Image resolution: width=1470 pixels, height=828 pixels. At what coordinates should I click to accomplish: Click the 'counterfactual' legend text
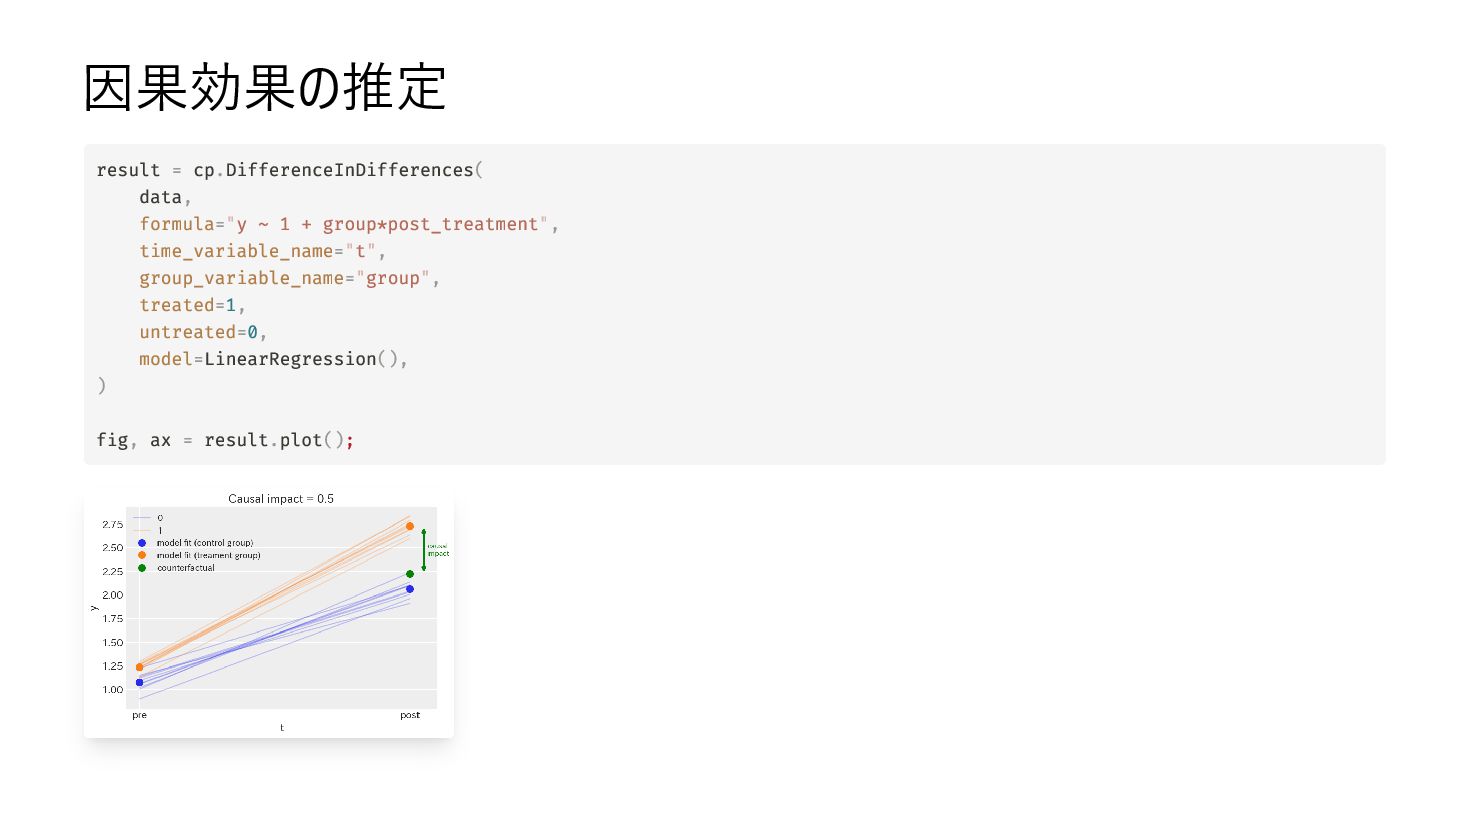click(186, 568)
